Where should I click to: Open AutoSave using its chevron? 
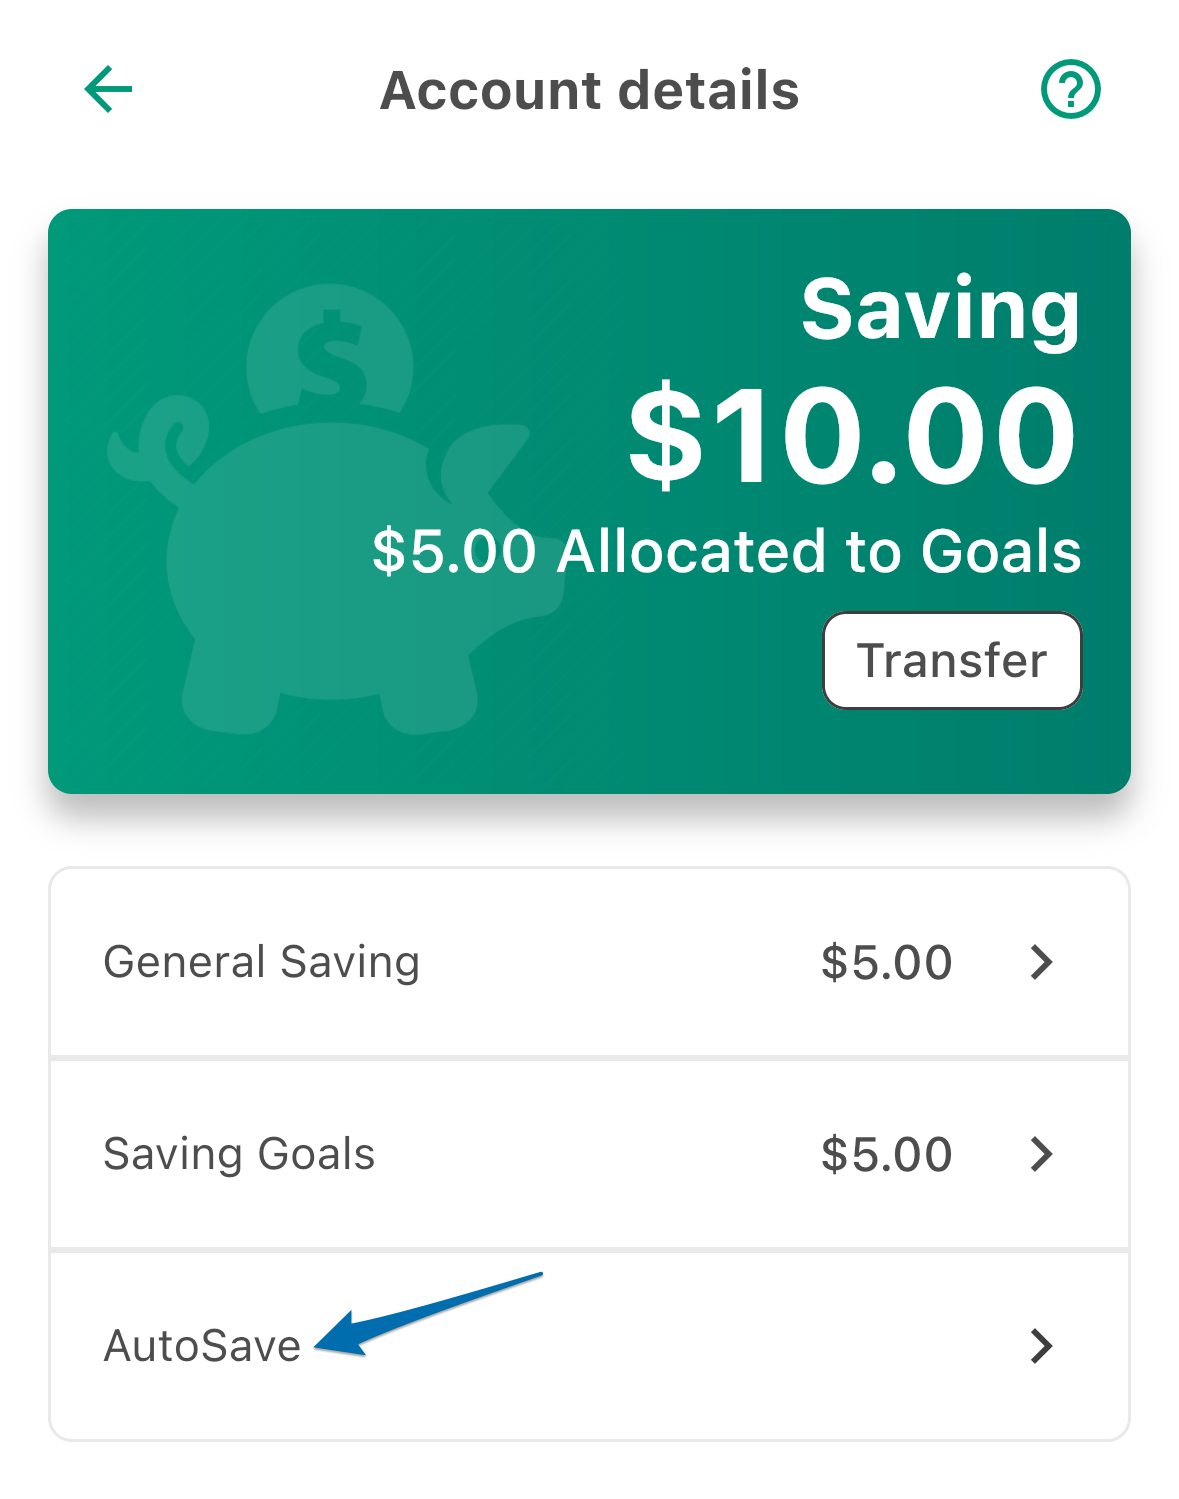coord(1041,1346)
